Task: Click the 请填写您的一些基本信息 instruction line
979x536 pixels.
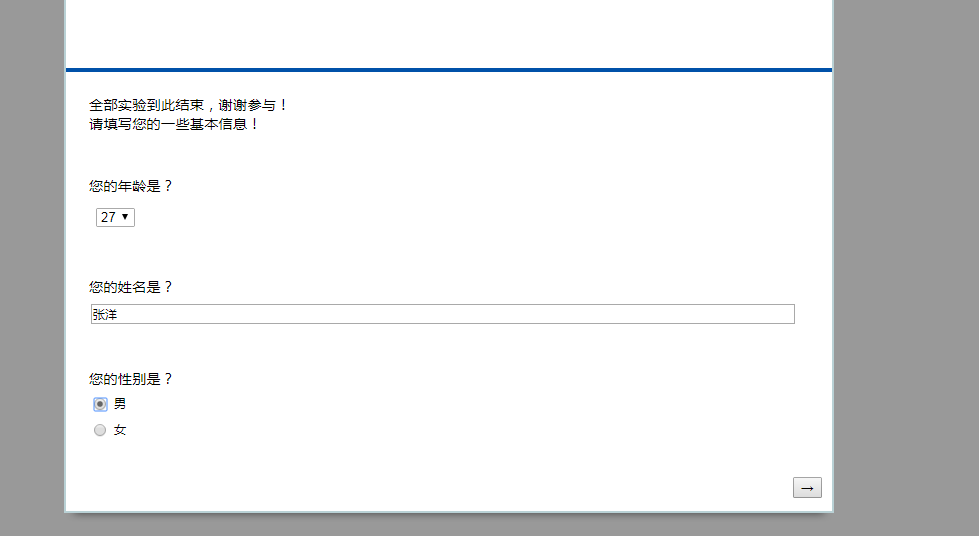Action: click(174, 124)
